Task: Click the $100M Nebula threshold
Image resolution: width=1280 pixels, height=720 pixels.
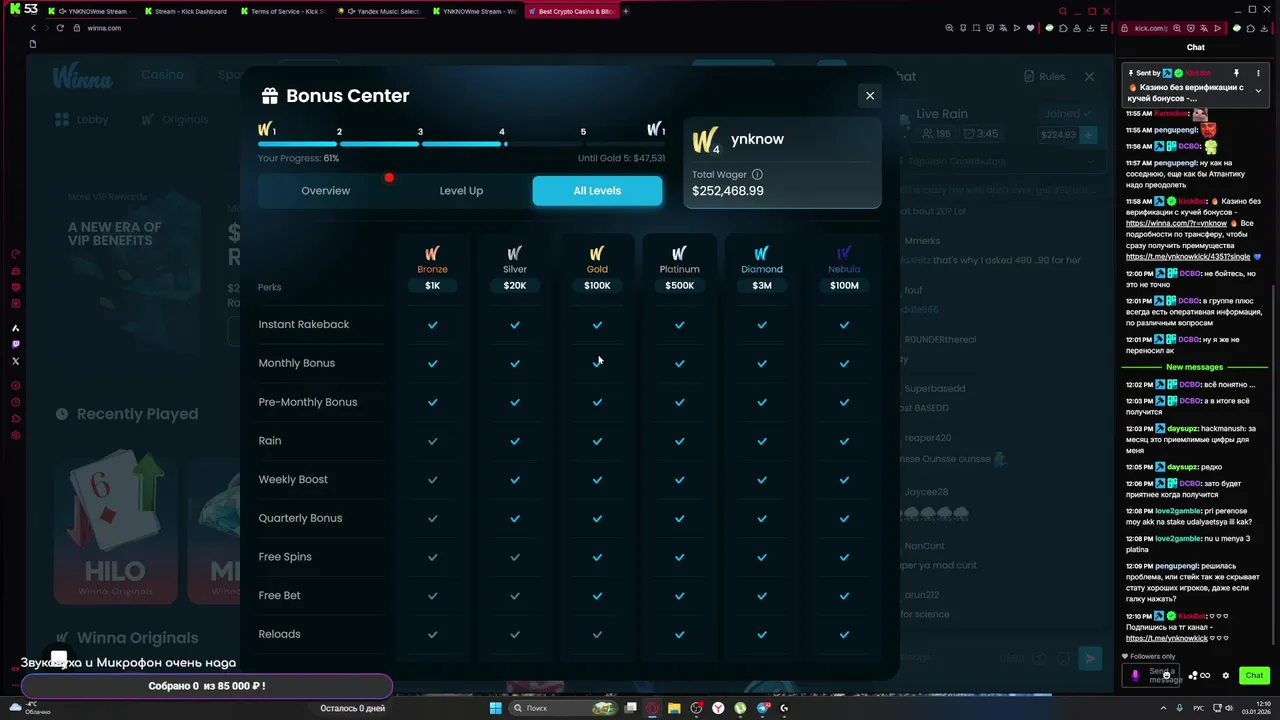Action: 844,286
